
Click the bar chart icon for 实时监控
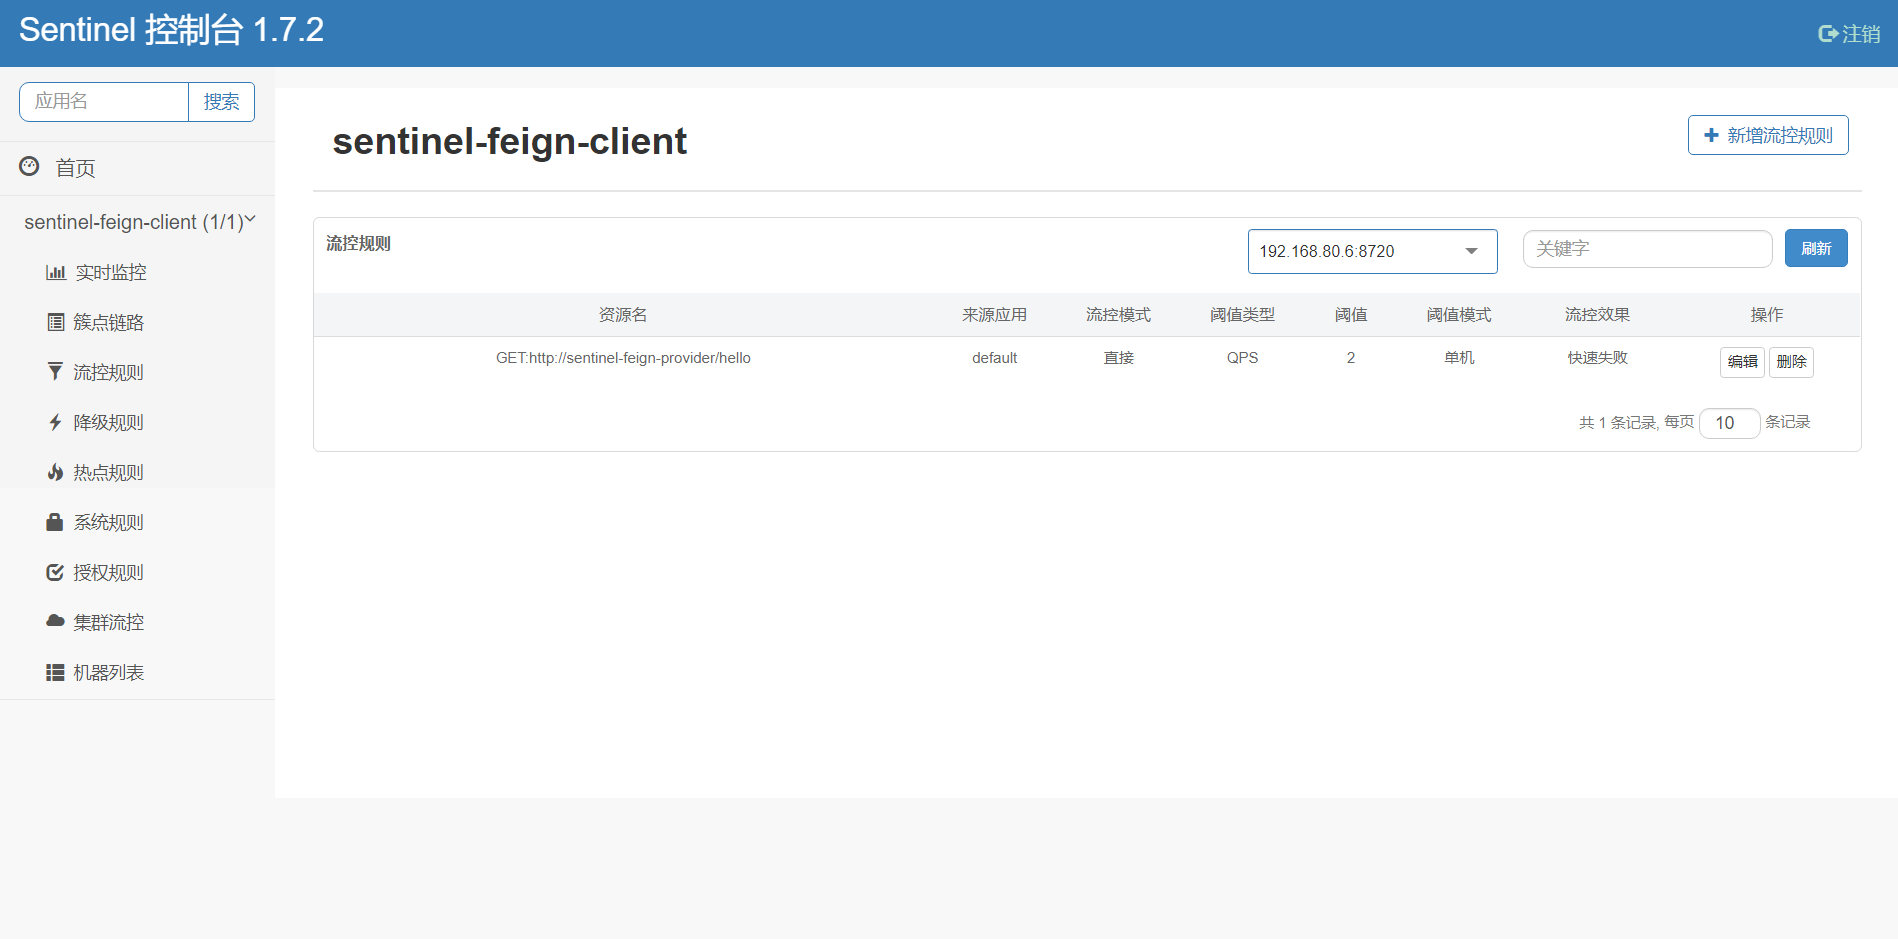tap(56, 272)
